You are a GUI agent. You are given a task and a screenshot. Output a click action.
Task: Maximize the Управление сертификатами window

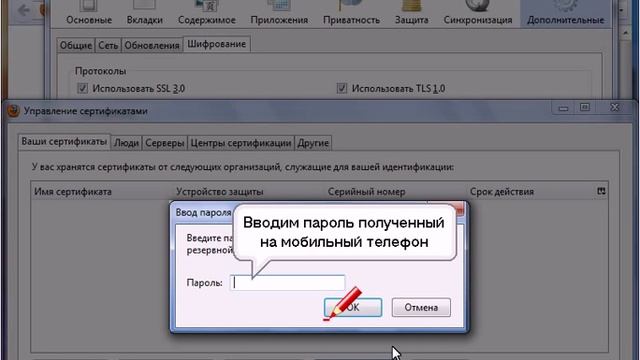pos(585,107)
